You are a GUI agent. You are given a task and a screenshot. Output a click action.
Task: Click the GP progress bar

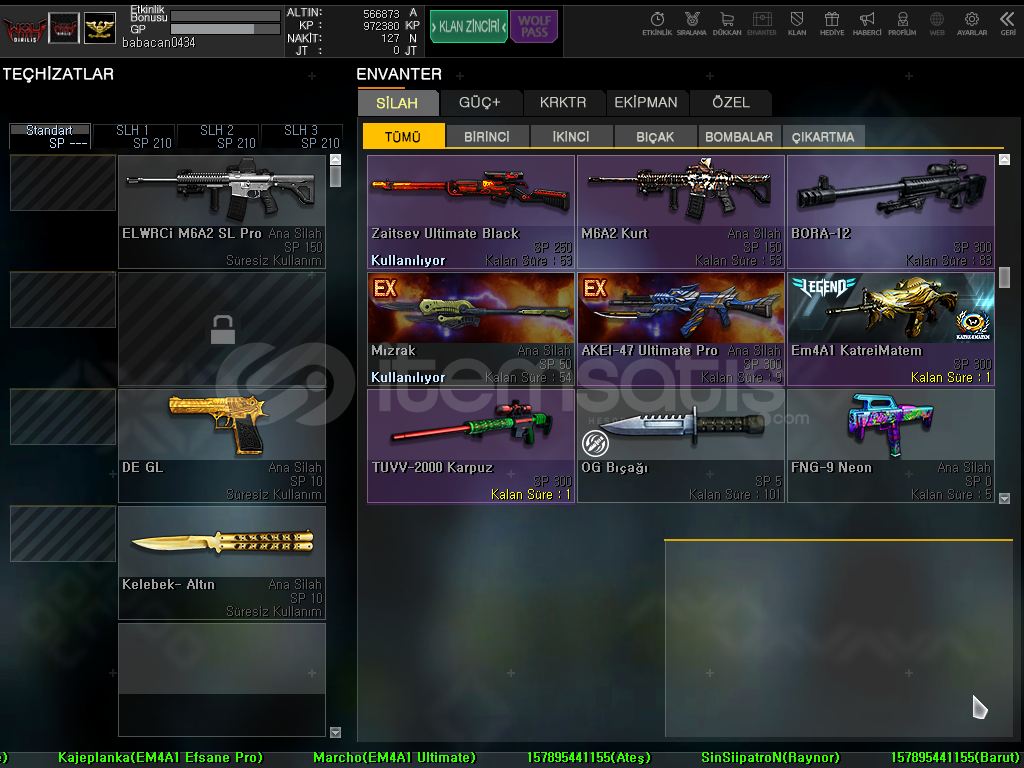click(x=225, y=29)
